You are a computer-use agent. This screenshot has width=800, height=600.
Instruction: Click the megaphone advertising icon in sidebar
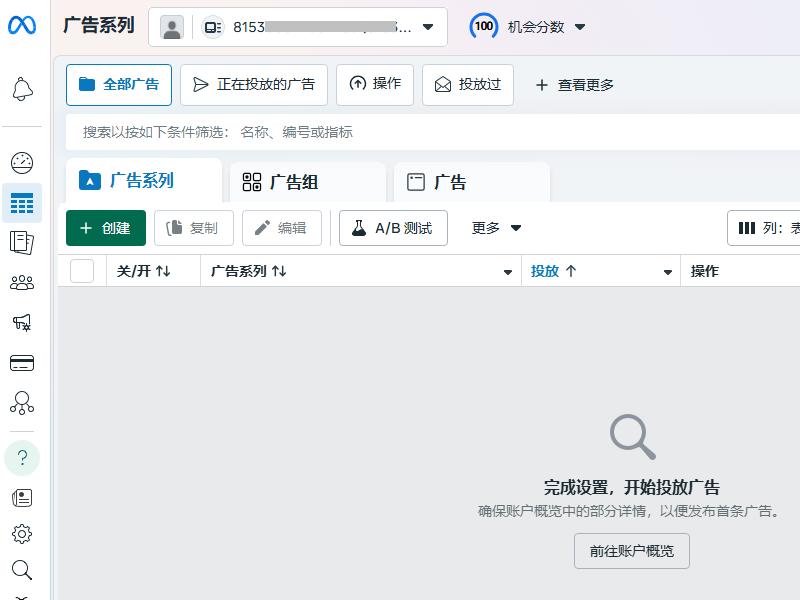click(22, 322)
